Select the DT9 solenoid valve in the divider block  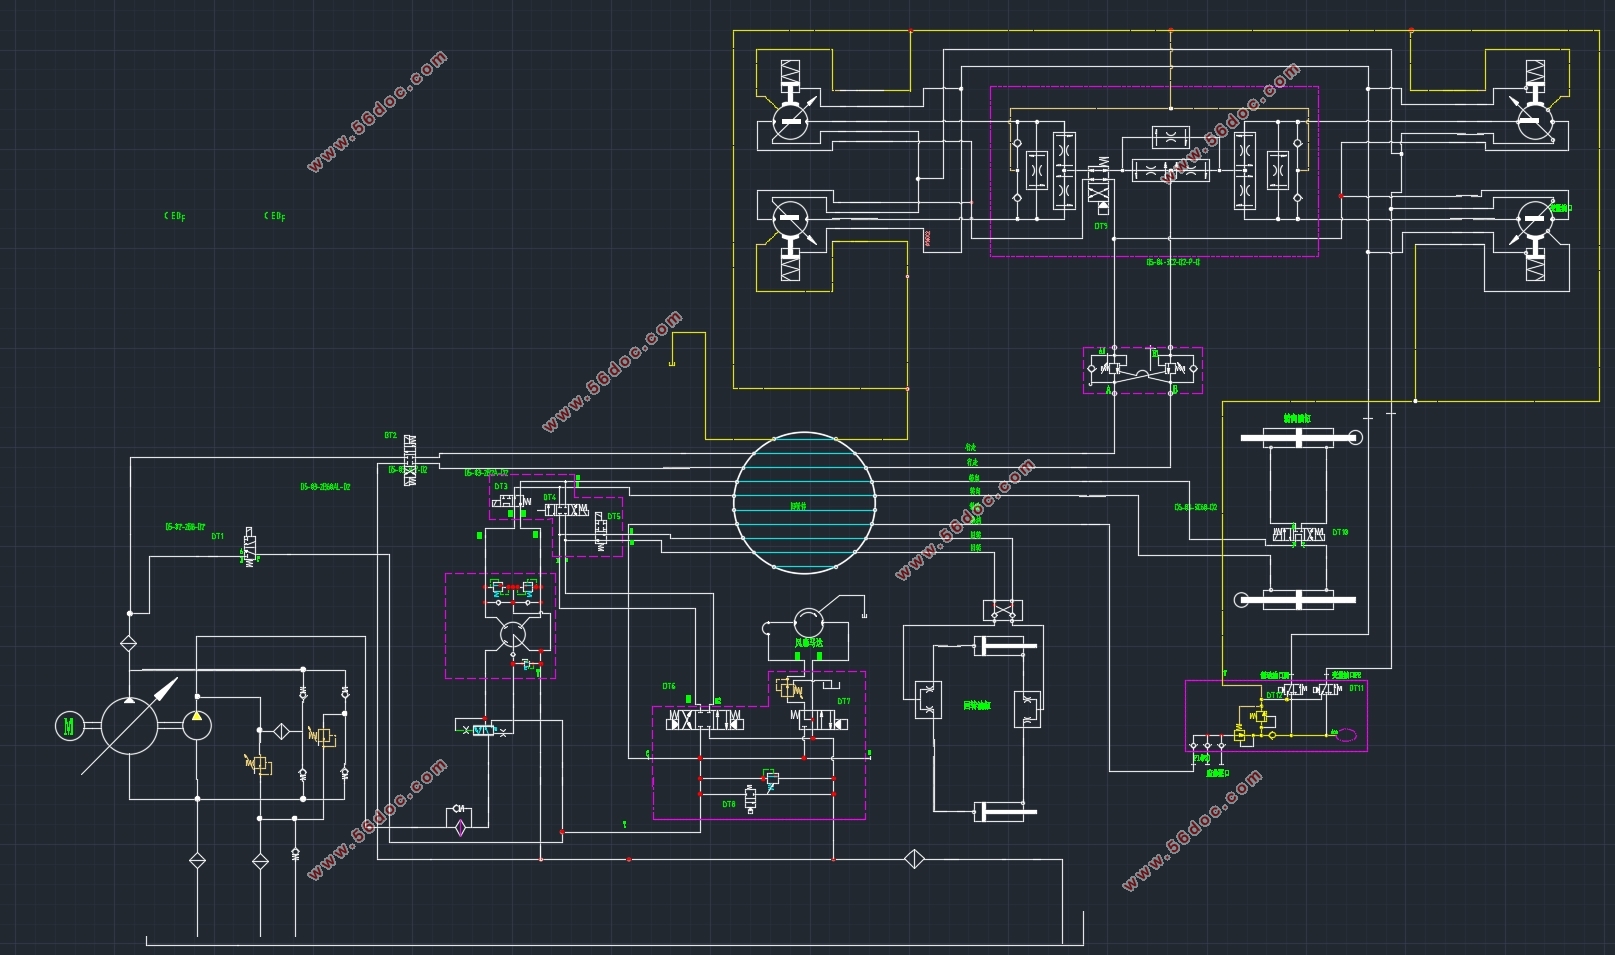(x=1099, y=186)
